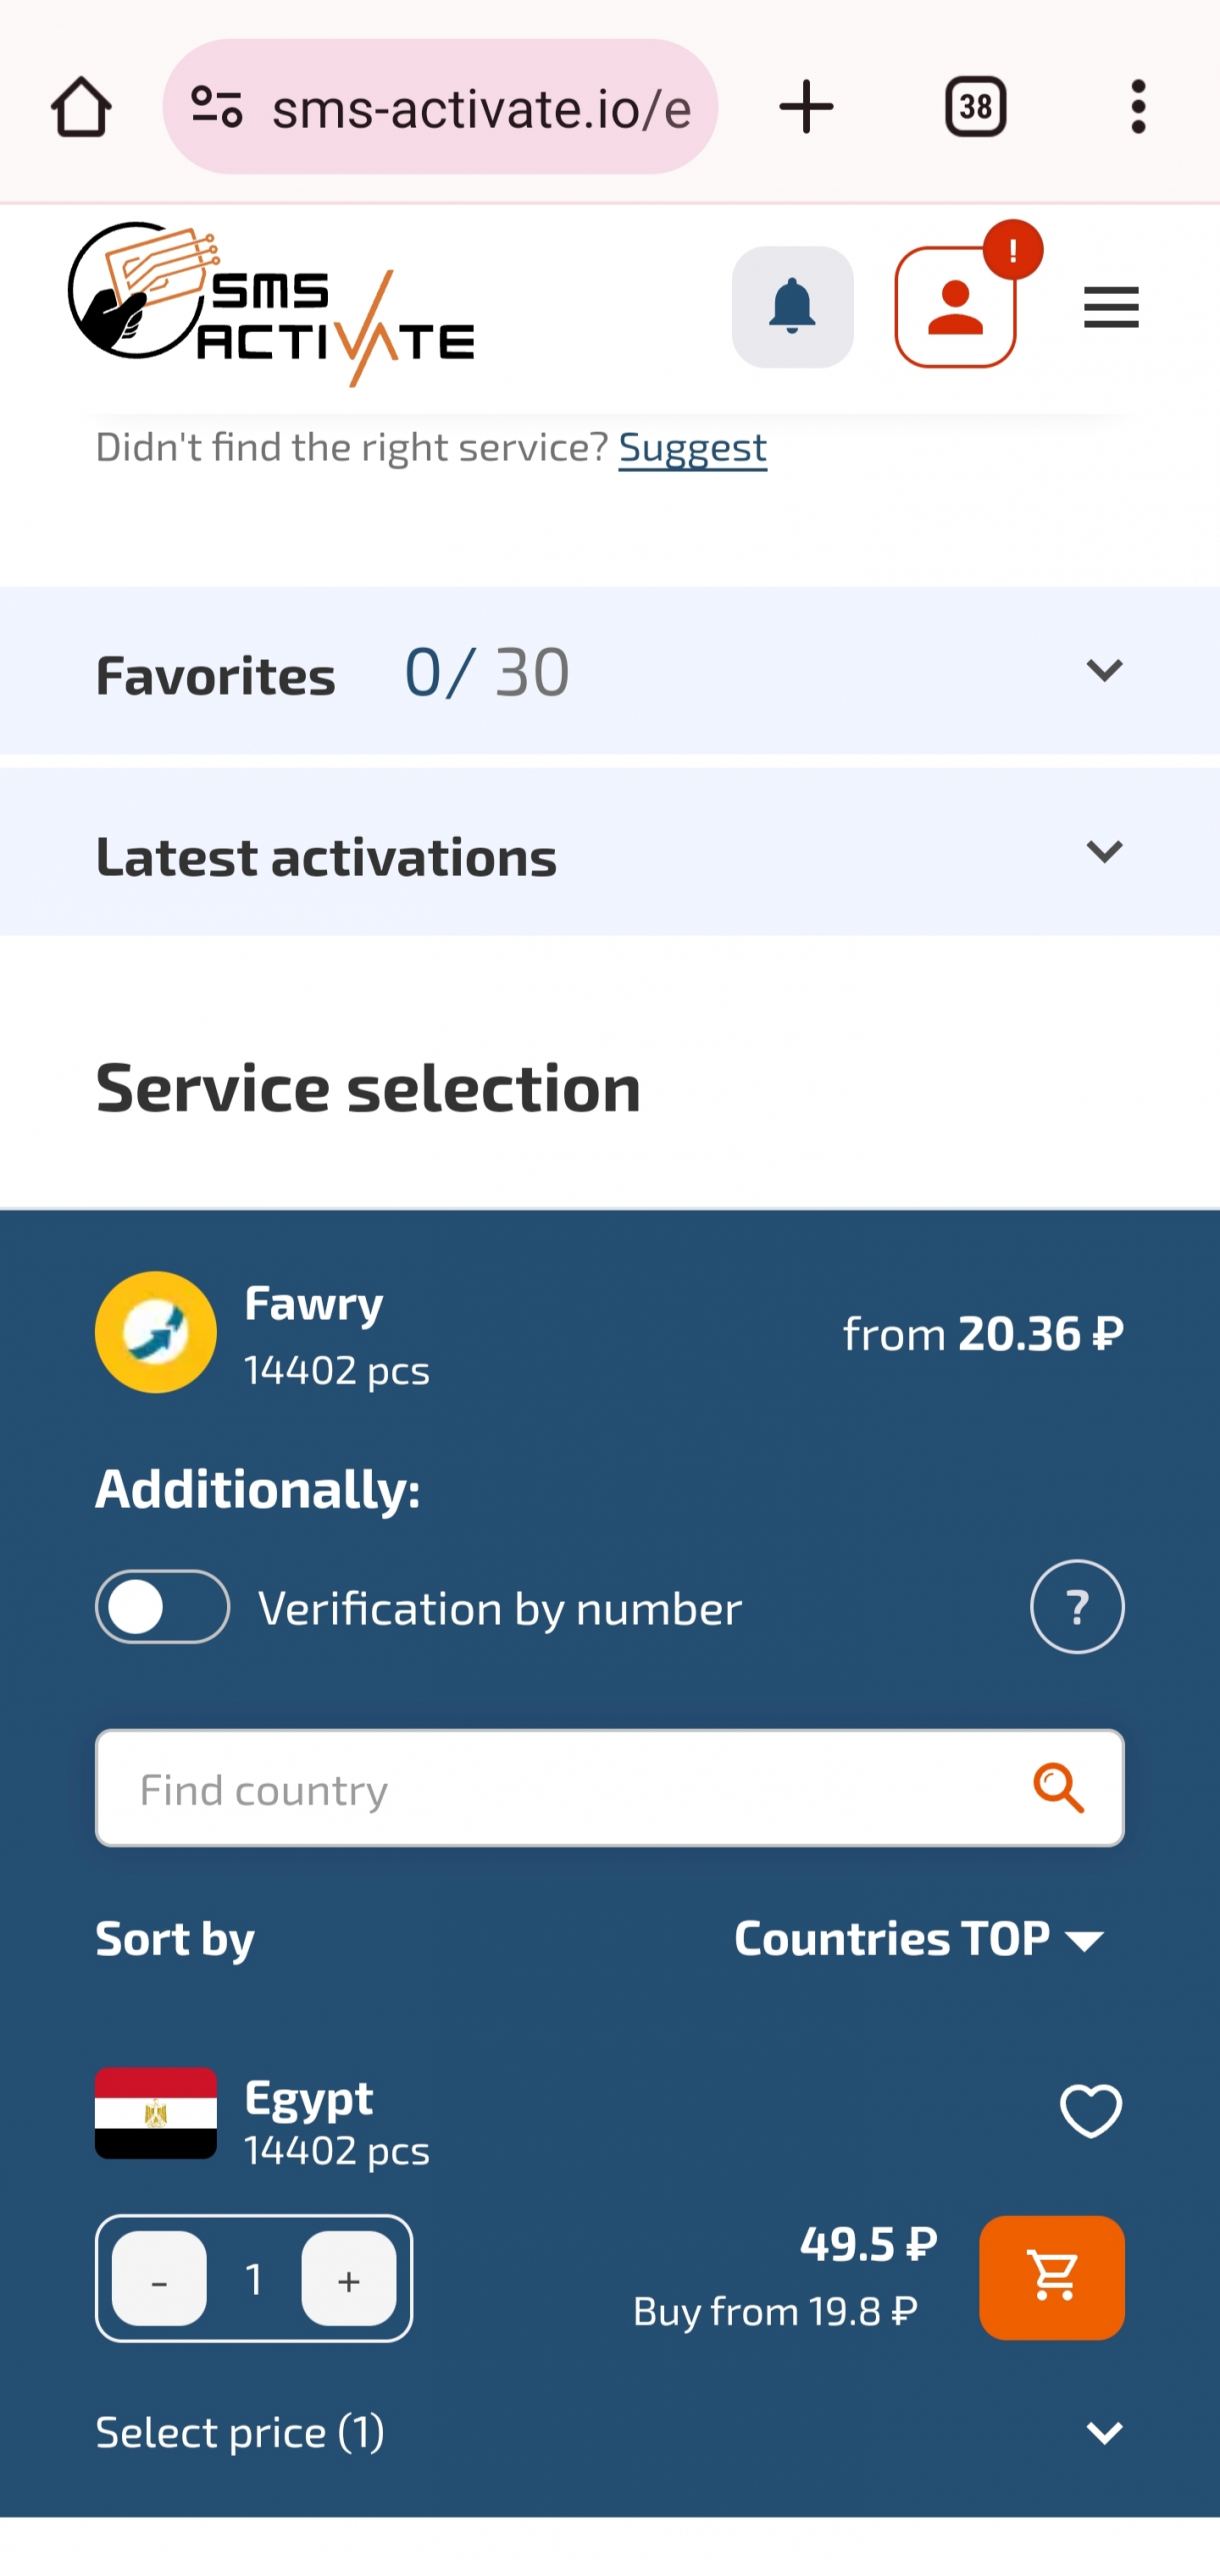Open the browser three-dot menu

coord(1137,107)
